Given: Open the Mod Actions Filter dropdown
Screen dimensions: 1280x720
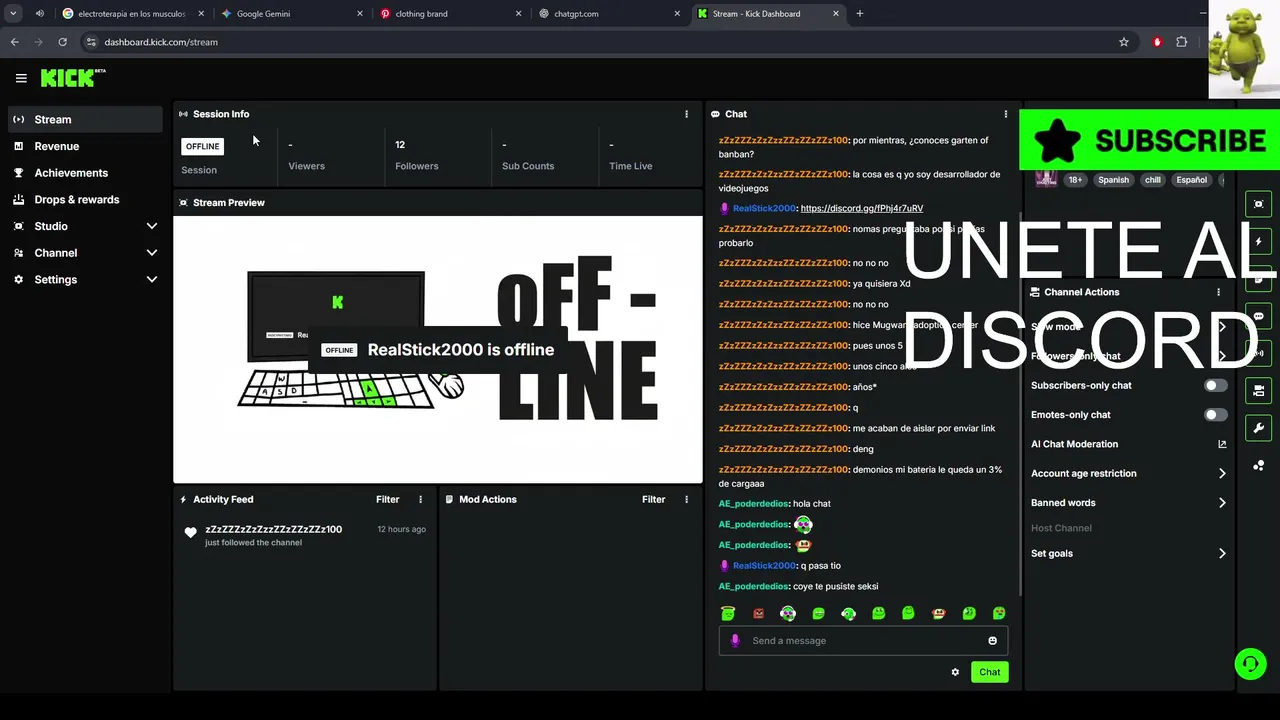Looking at the screenshot, I should pos(653,499).
